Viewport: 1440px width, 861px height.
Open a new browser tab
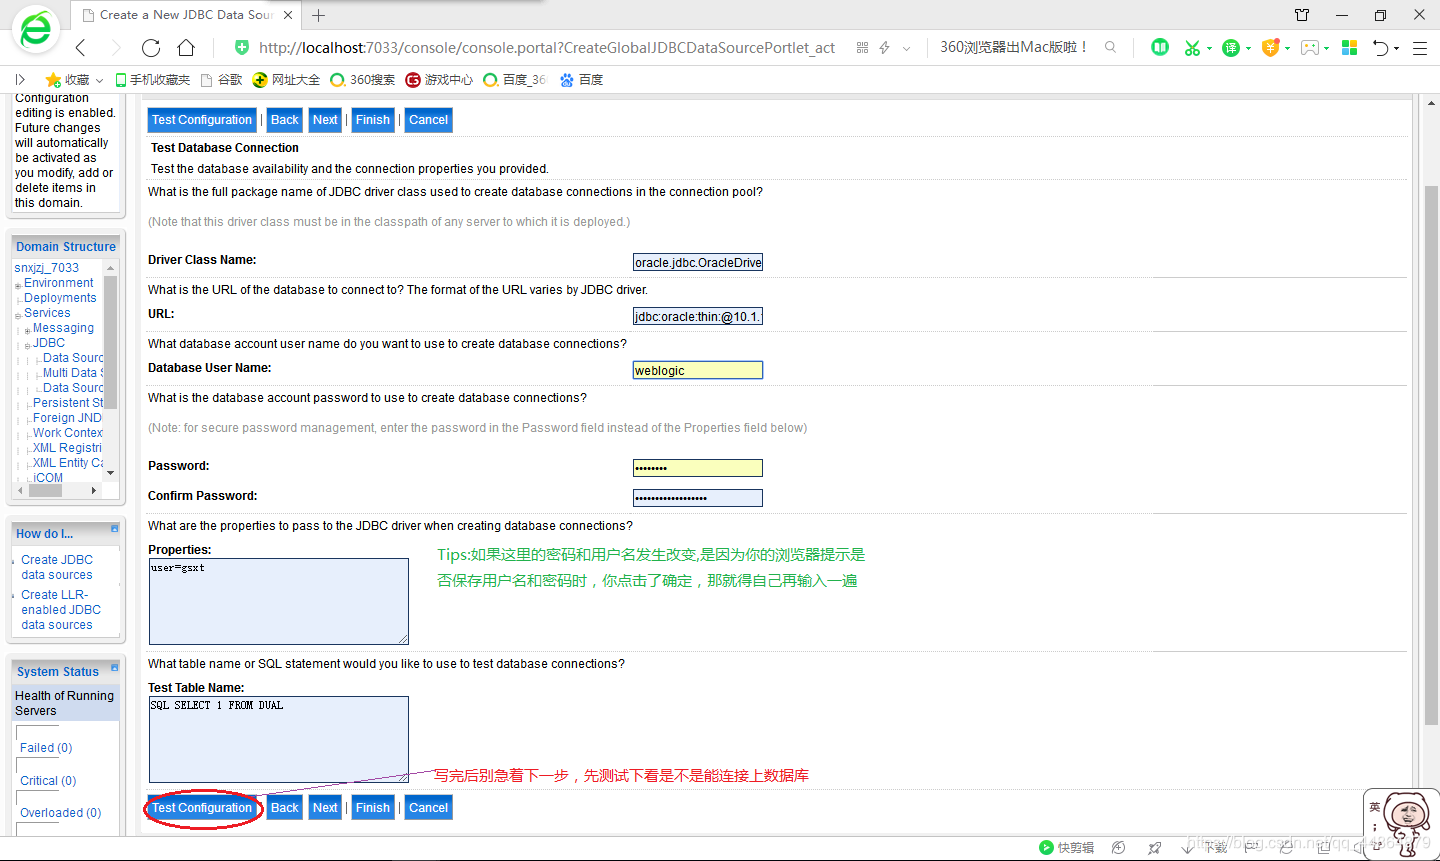(x=318, y=15)
